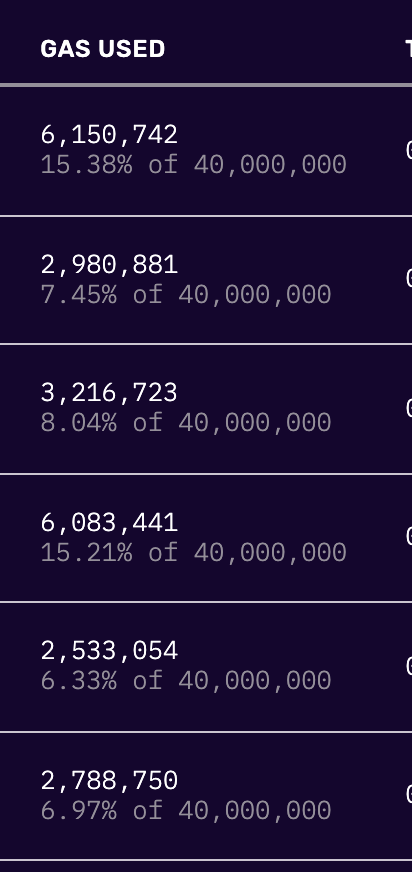Click the 7.45% of 40,000,000 text
412x872 pixels.
pyautogui.click(x=186, y=295)
